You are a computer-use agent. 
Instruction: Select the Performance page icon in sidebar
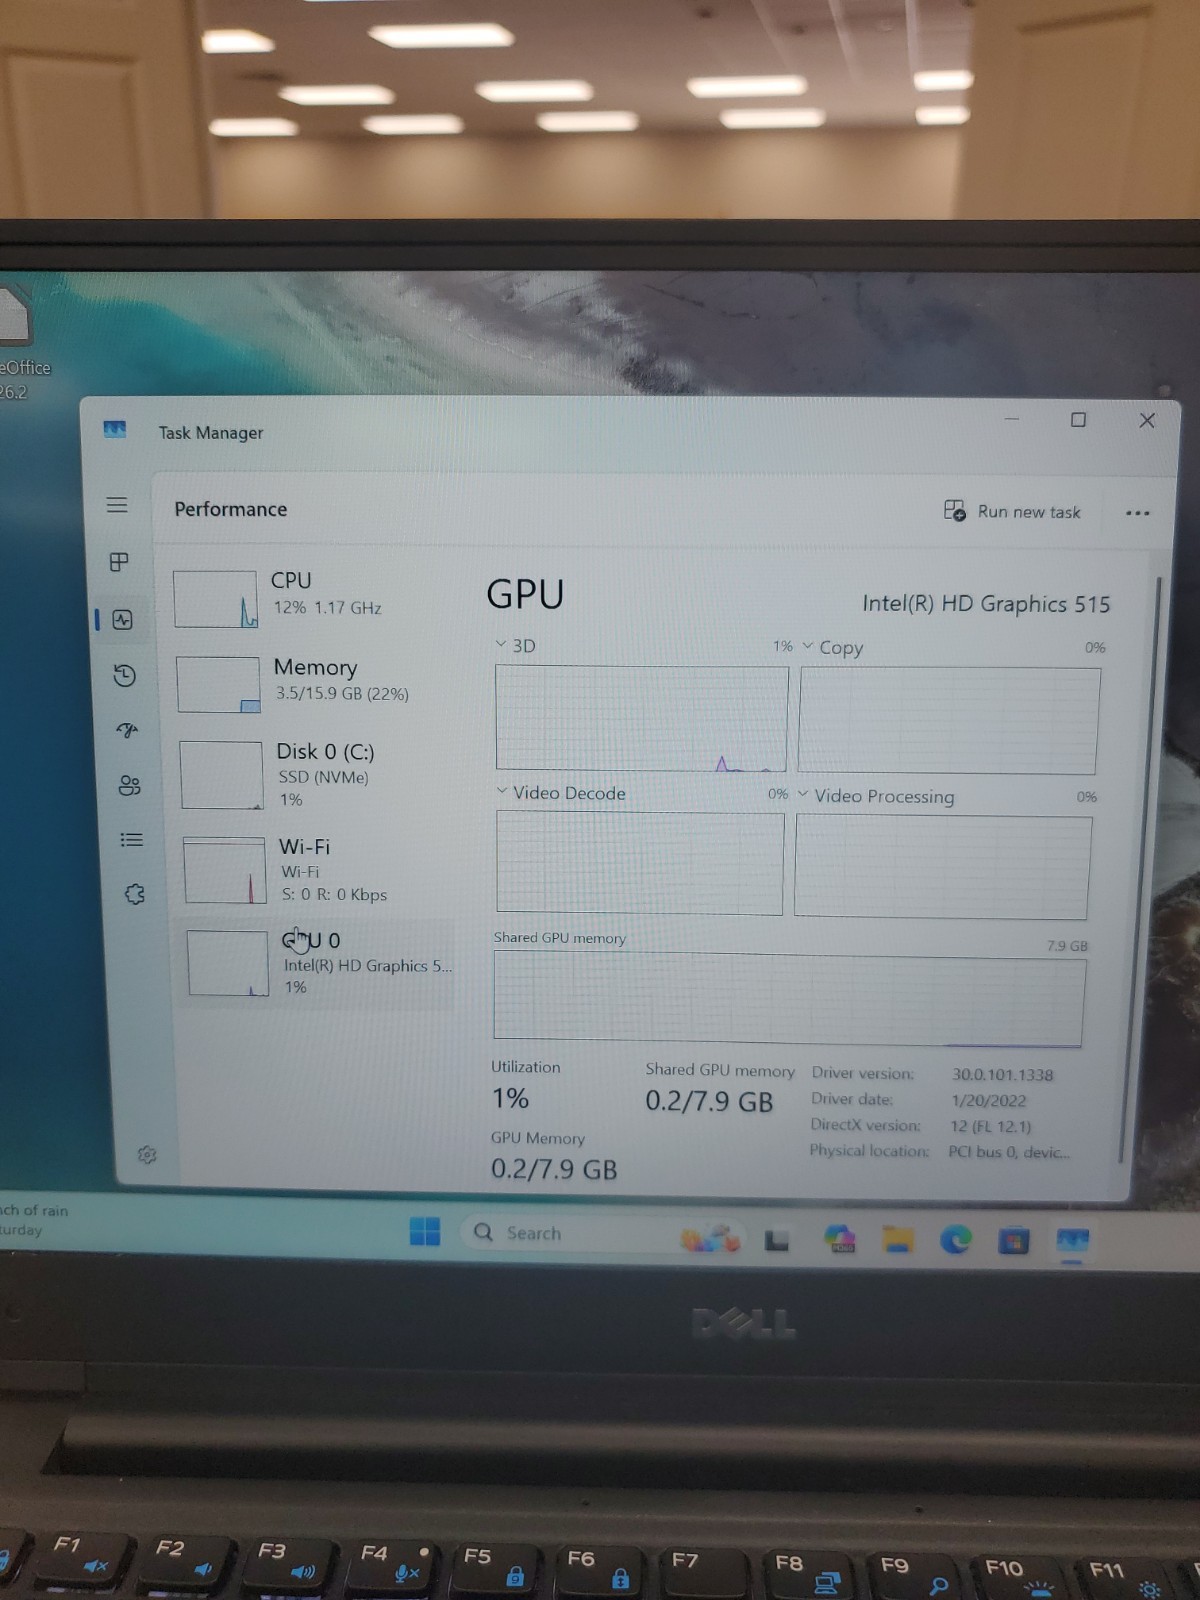pos(123,620)
